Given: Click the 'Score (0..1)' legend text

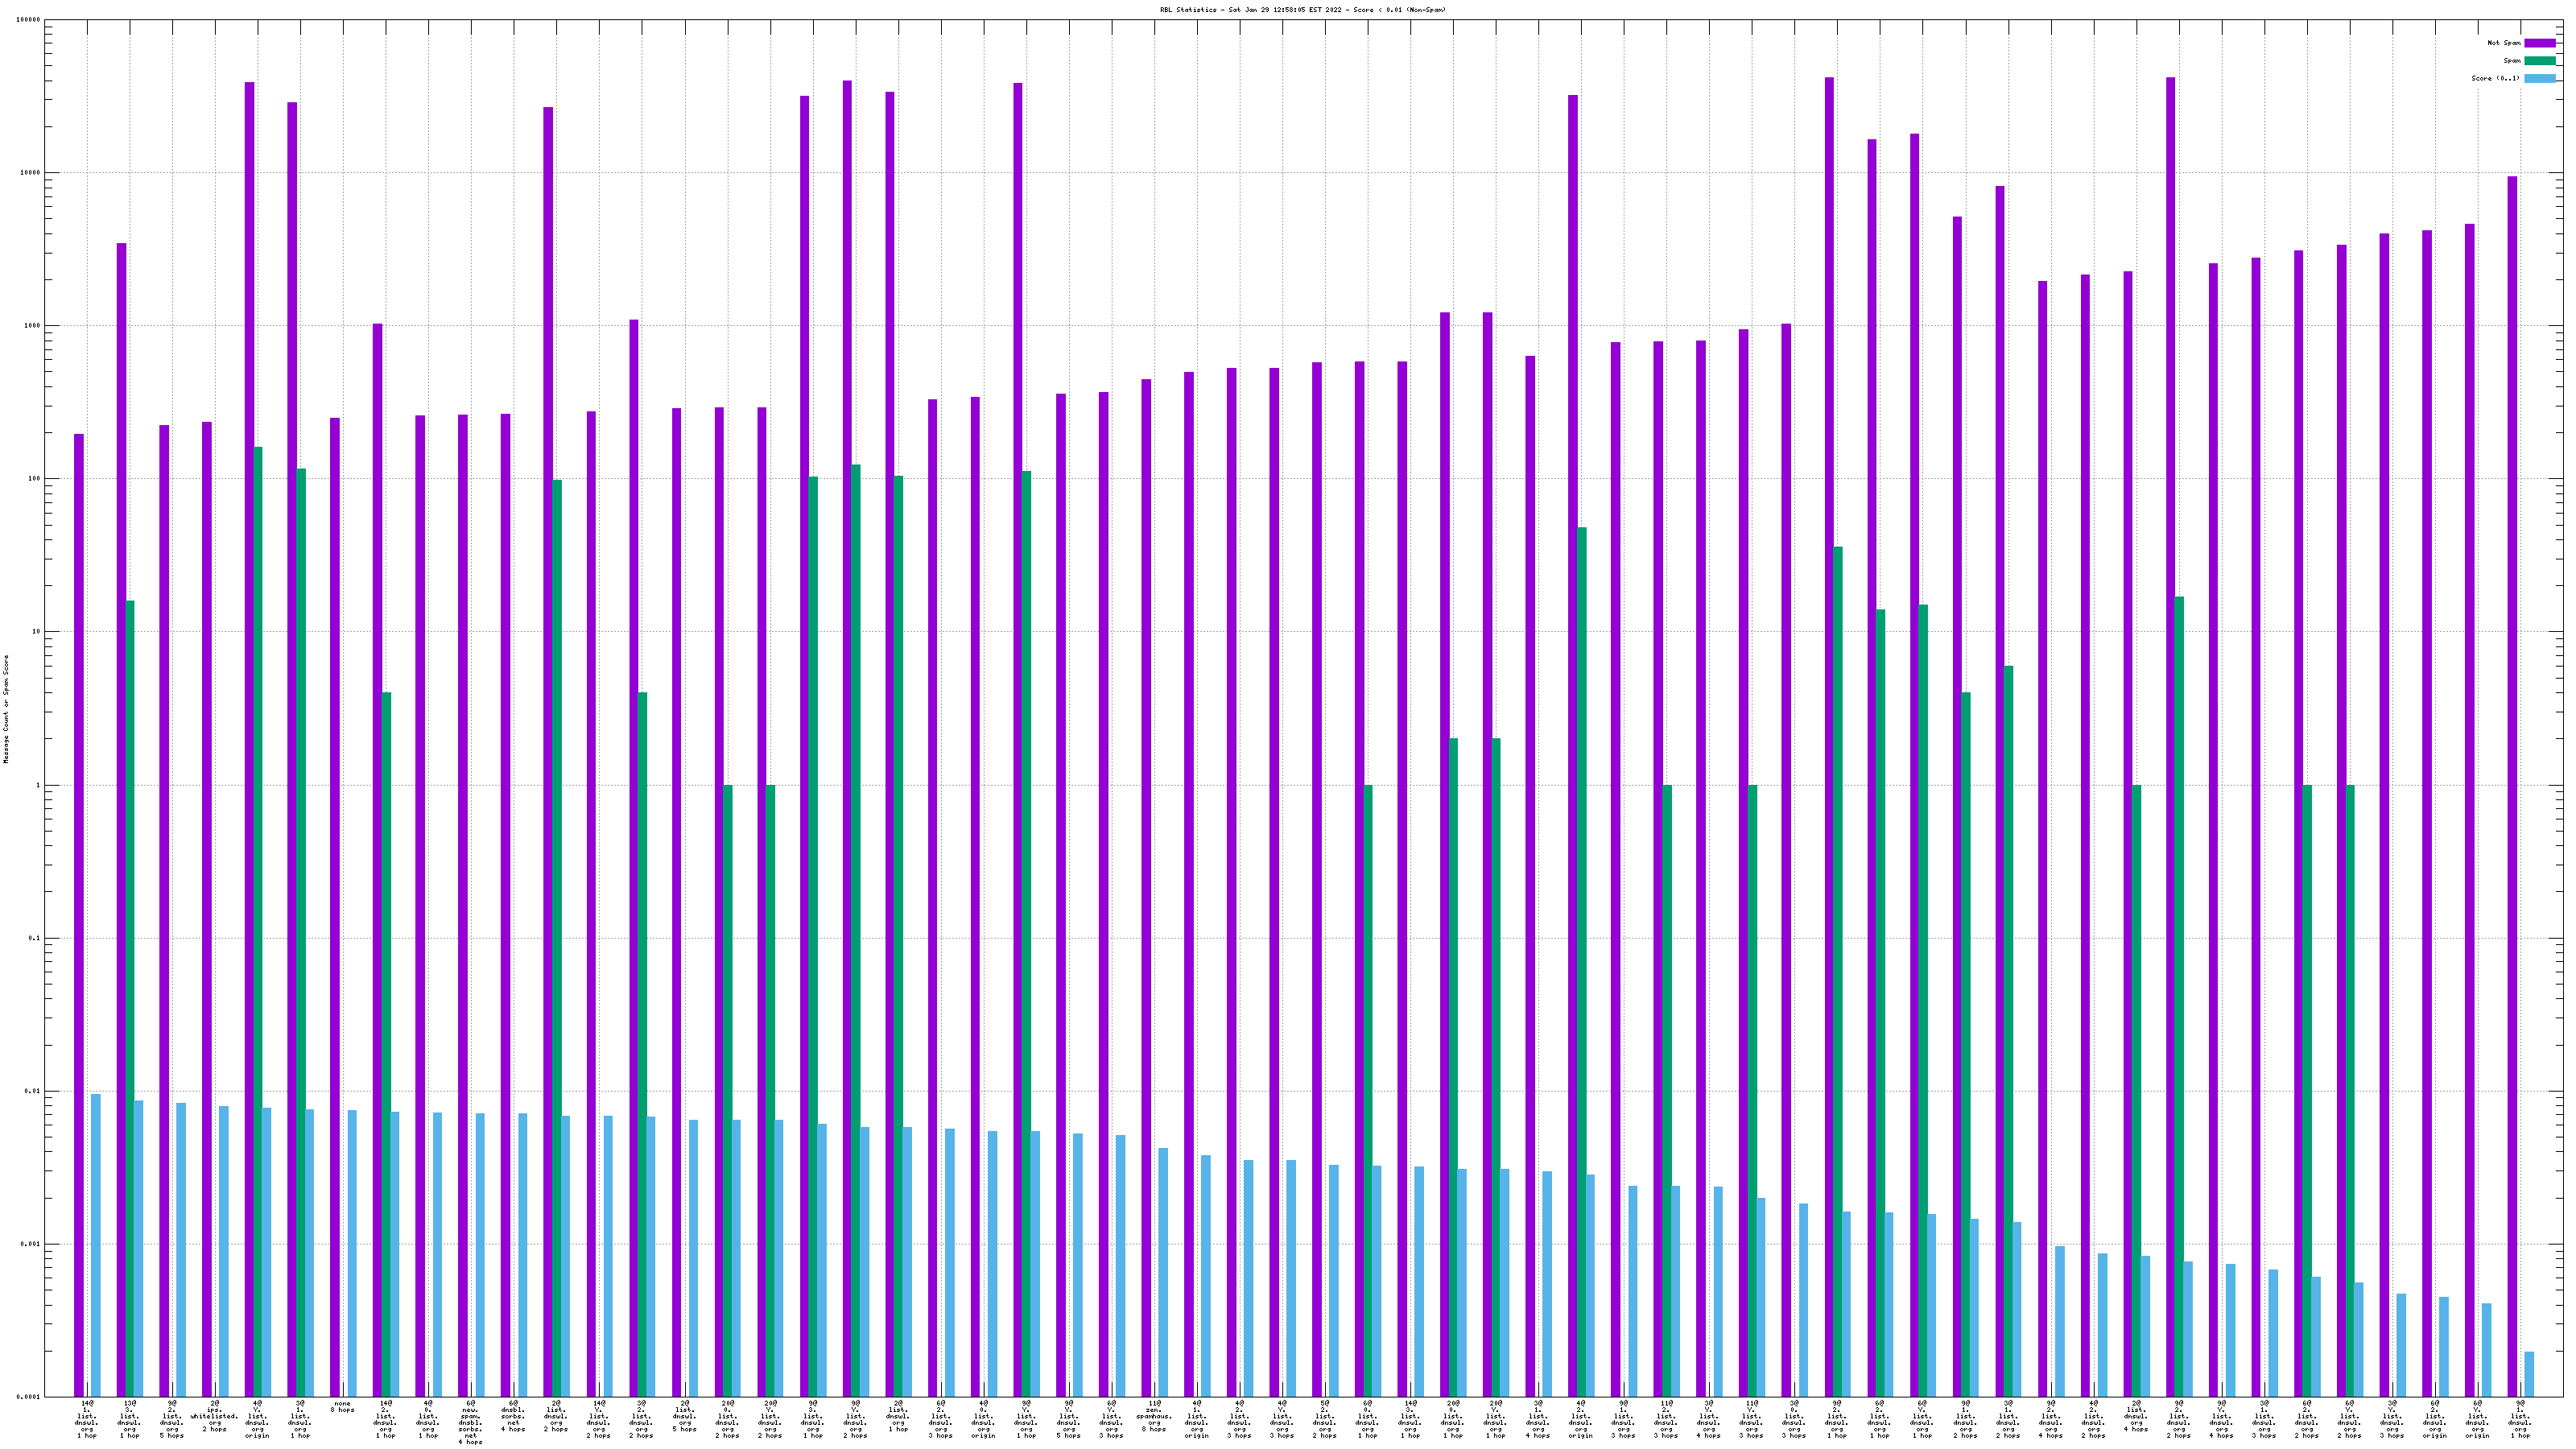Looking at the screenshot, I should click(x=2495, y=78).
